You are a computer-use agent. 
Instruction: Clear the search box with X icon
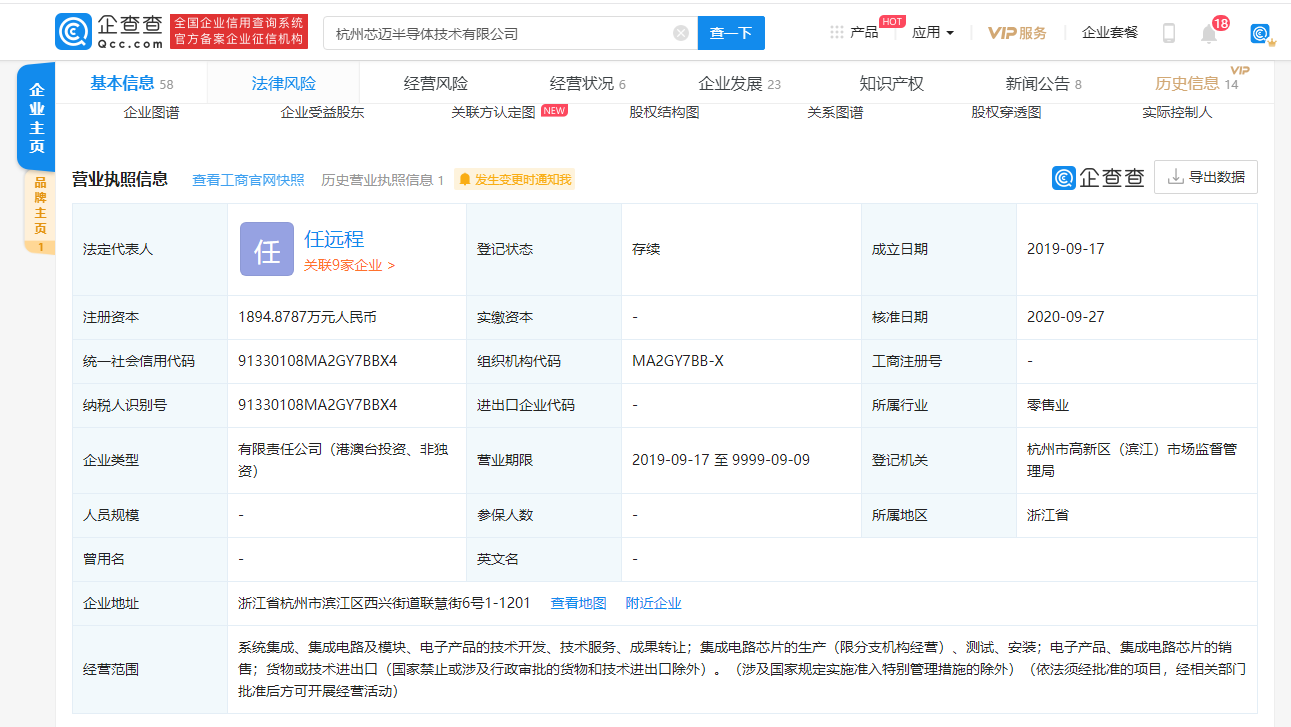681,33
